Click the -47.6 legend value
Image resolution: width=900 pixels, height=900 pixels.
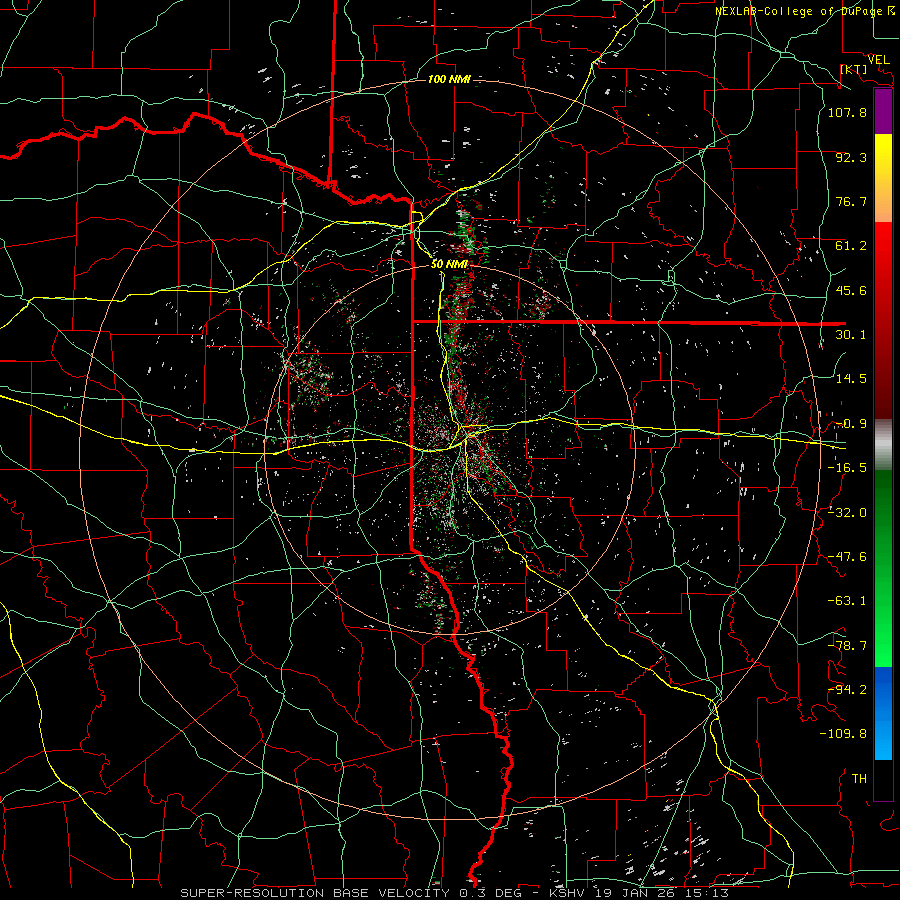coord(847,557)
